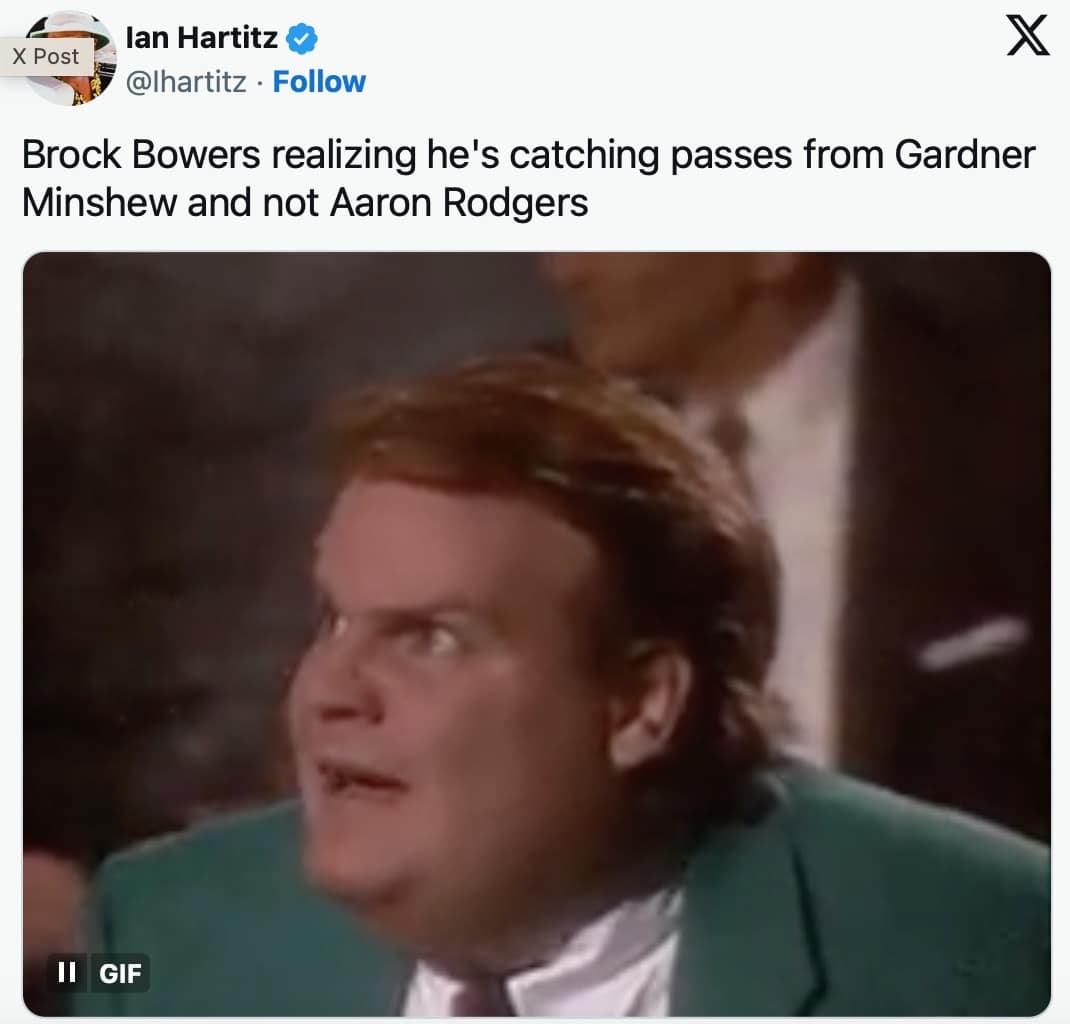This screenshot has height=1024, width=1070.
Task: Open the @Ihartitz handle link
Action: (x=186, y=82)
